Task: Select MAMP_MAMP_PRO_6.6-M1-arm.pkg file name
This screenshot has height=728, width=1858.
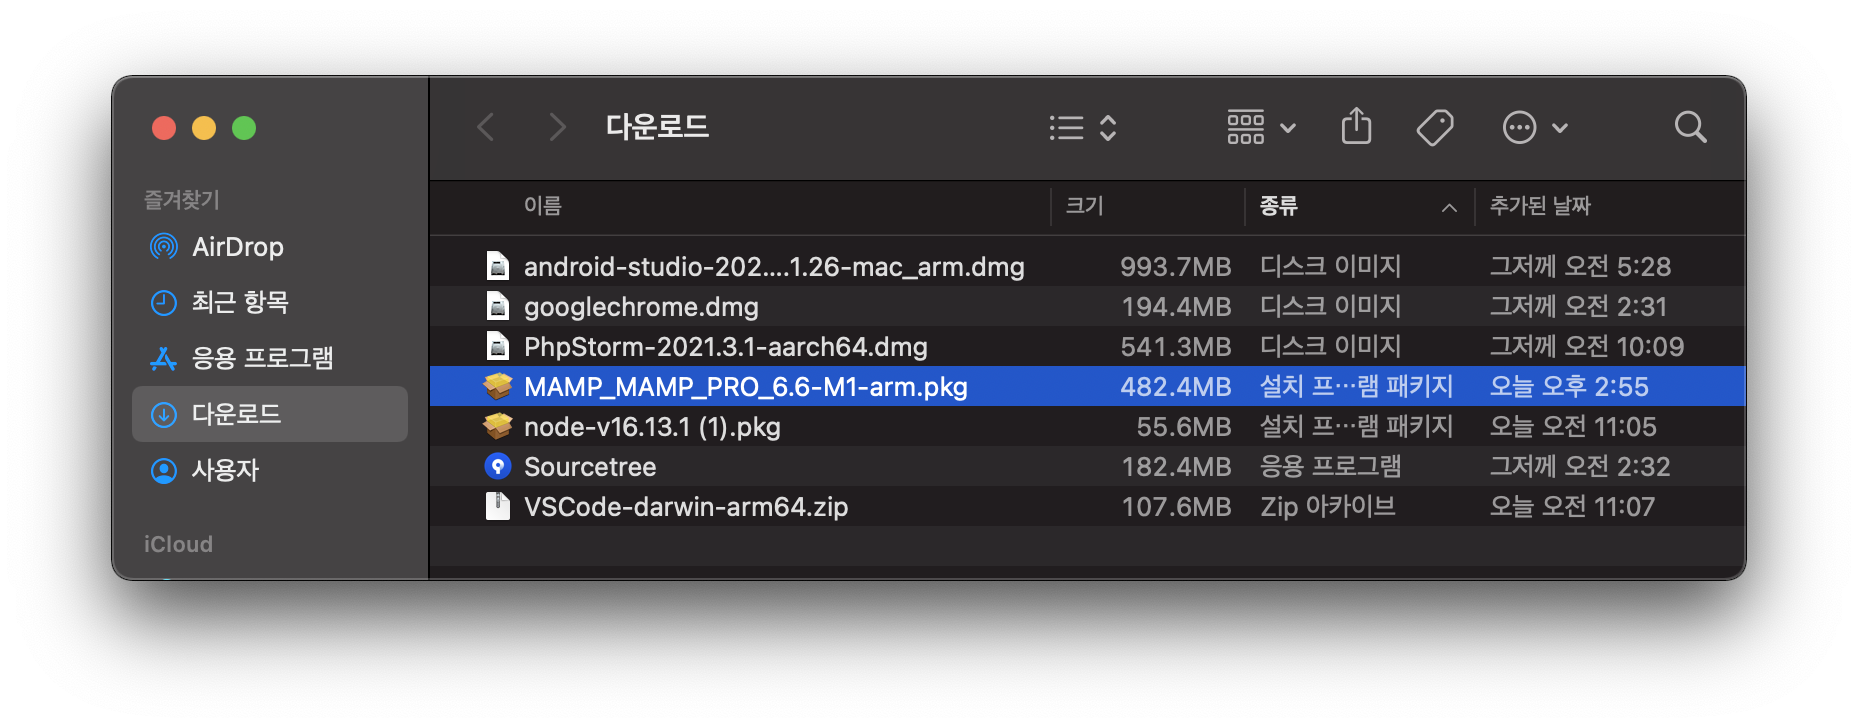Action: (746, 386)
